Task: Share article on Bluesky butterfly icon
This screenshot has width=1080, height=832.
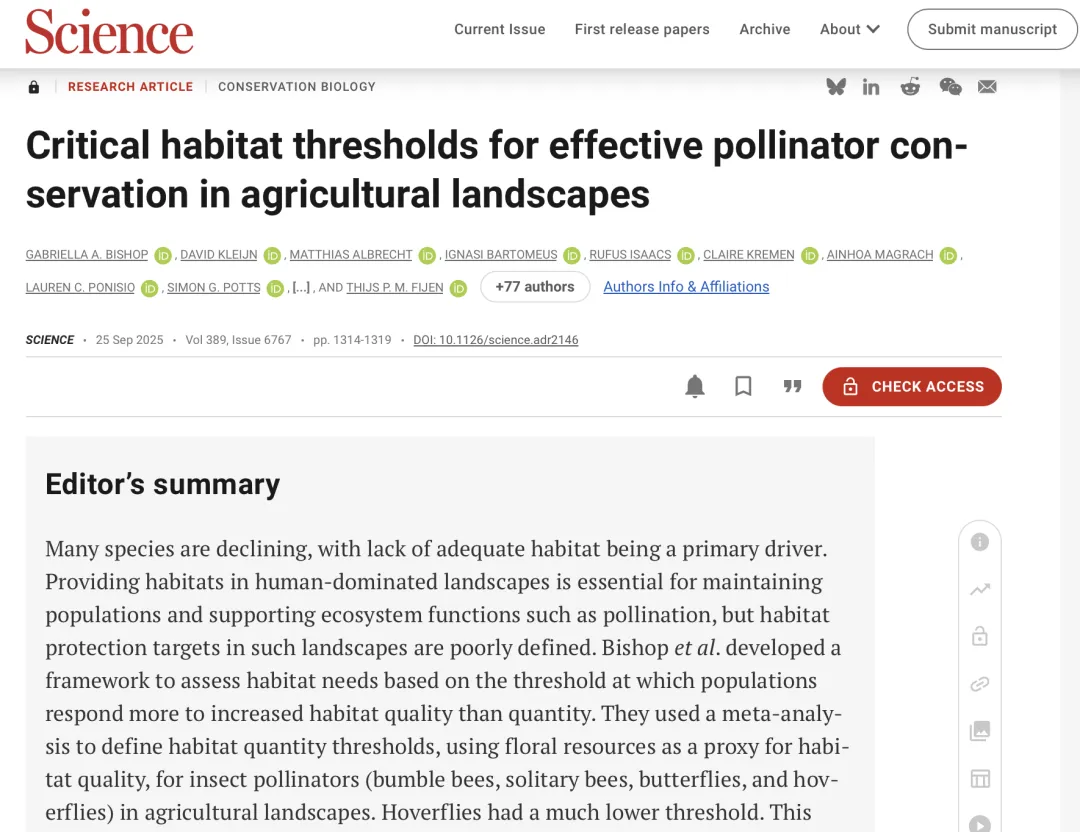Action: 836,87
